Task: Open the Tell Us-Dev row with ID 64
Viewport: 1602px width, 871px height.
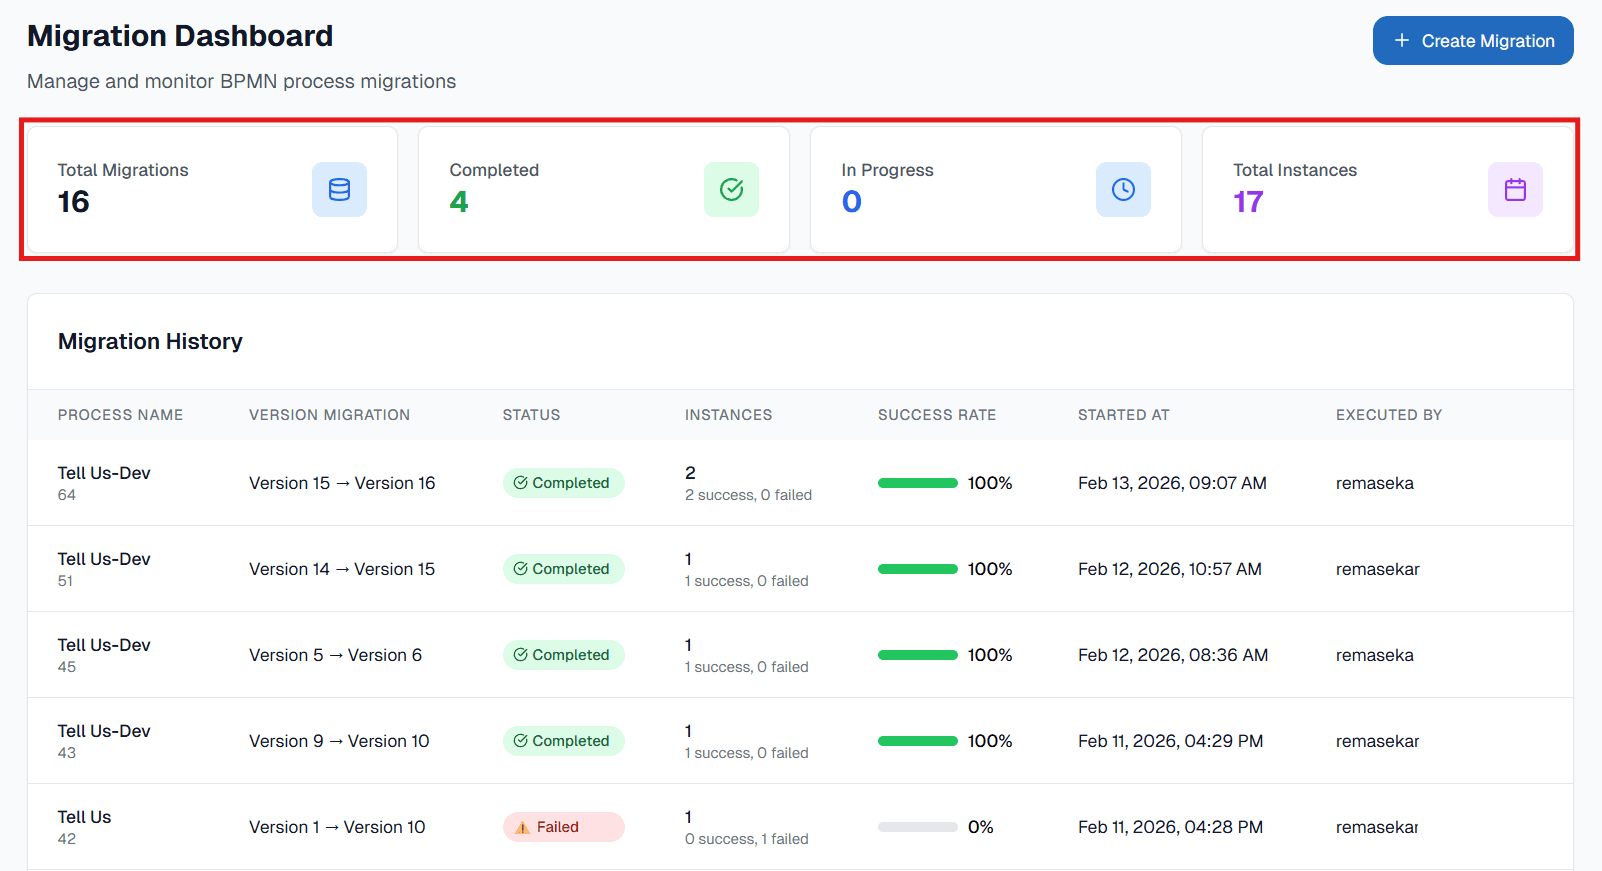Action: click(x=800, y=483)
